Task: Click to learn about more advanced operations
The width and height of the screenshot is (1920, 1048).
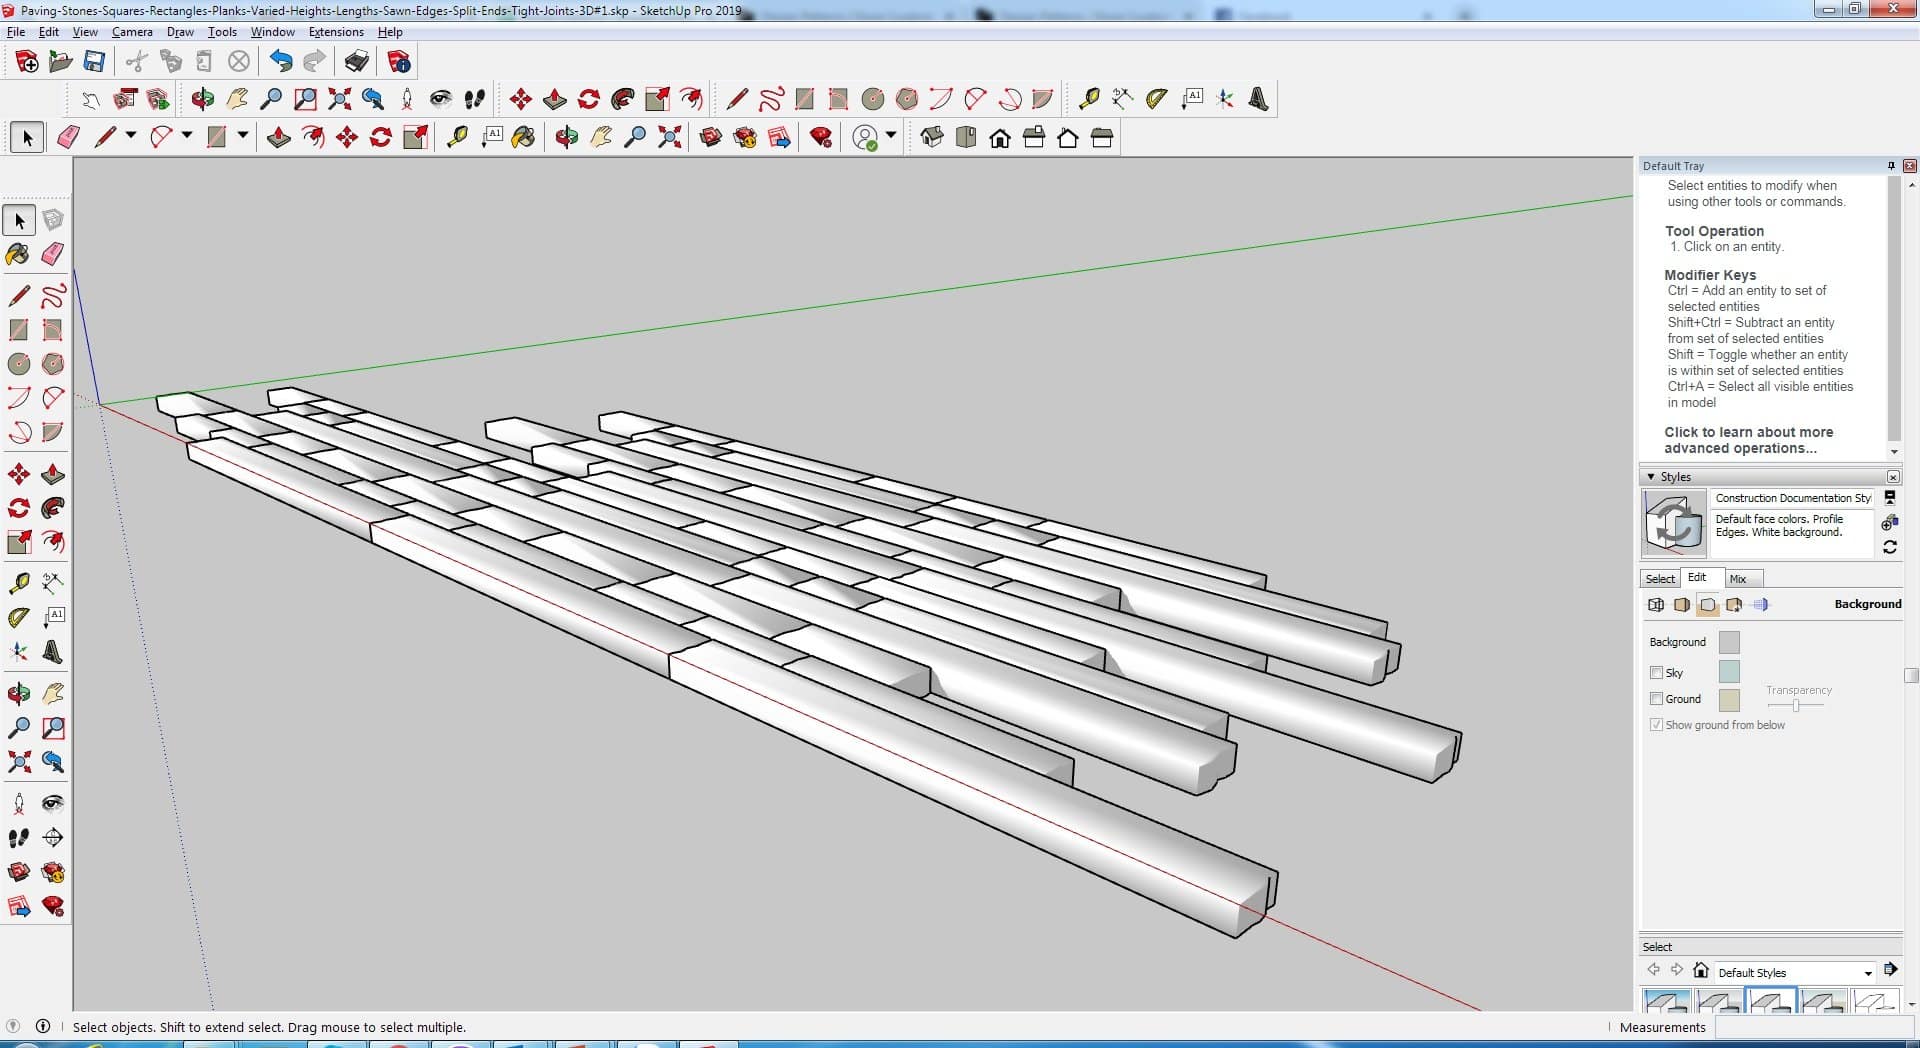Action: pos(1748,440)
